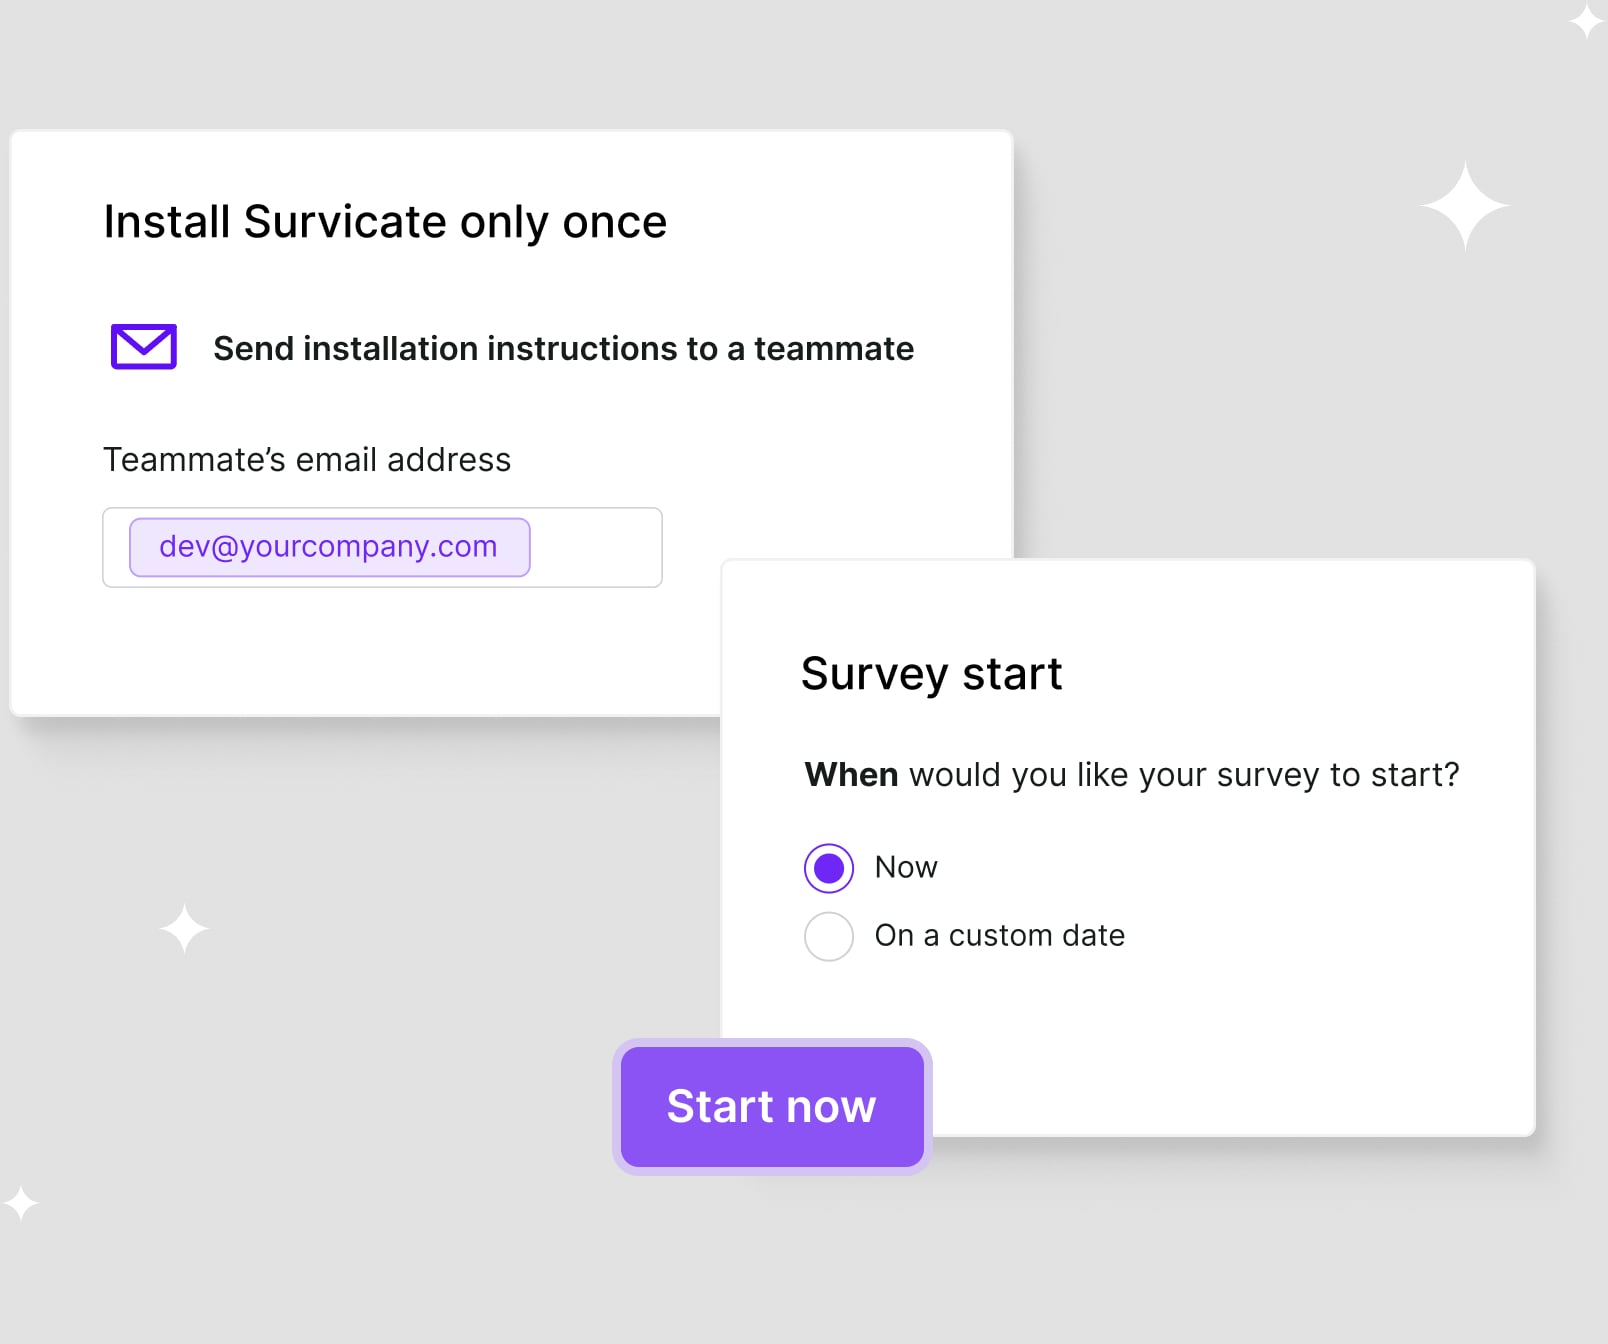Click the large white sparkle star decoration
Screen dimensions: 1608x1344
coord(1465,206)
